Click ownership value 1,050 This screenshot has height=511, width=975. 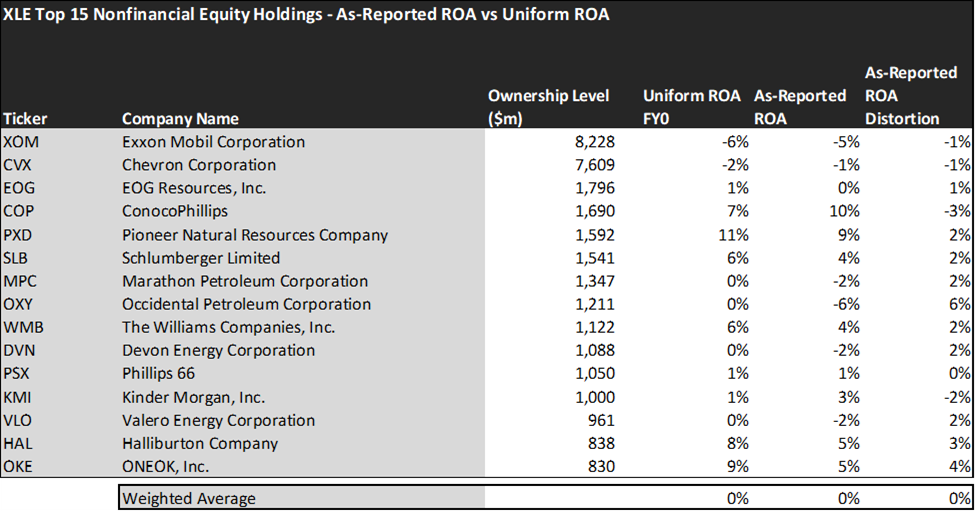pos(595,374)
